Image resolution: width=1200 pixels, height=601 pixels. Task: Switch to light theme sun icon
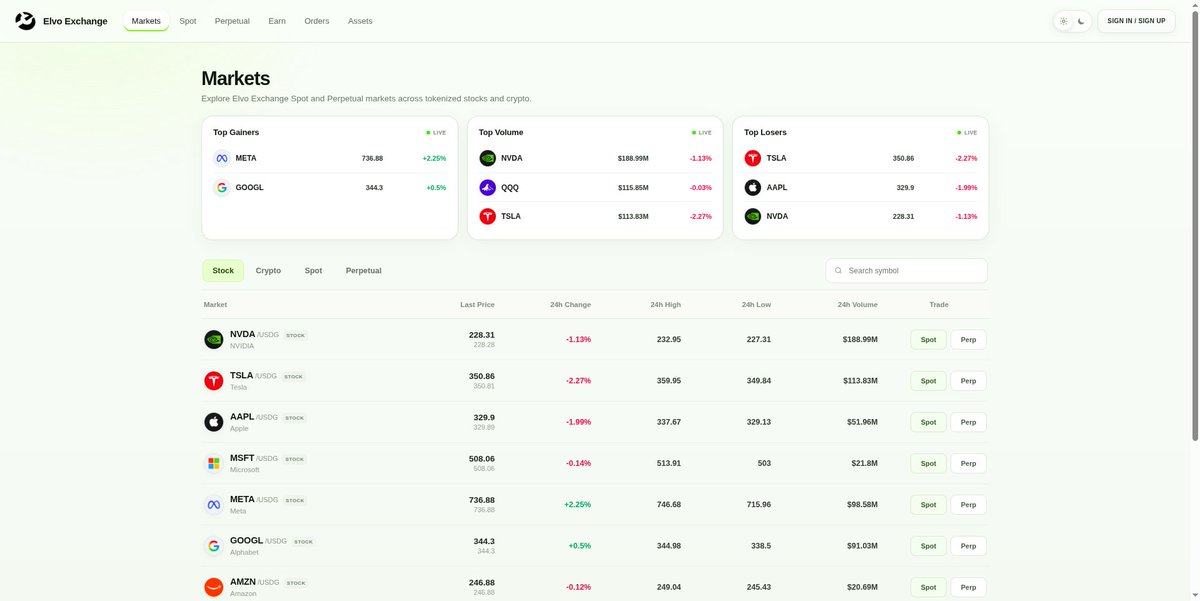1064,21
